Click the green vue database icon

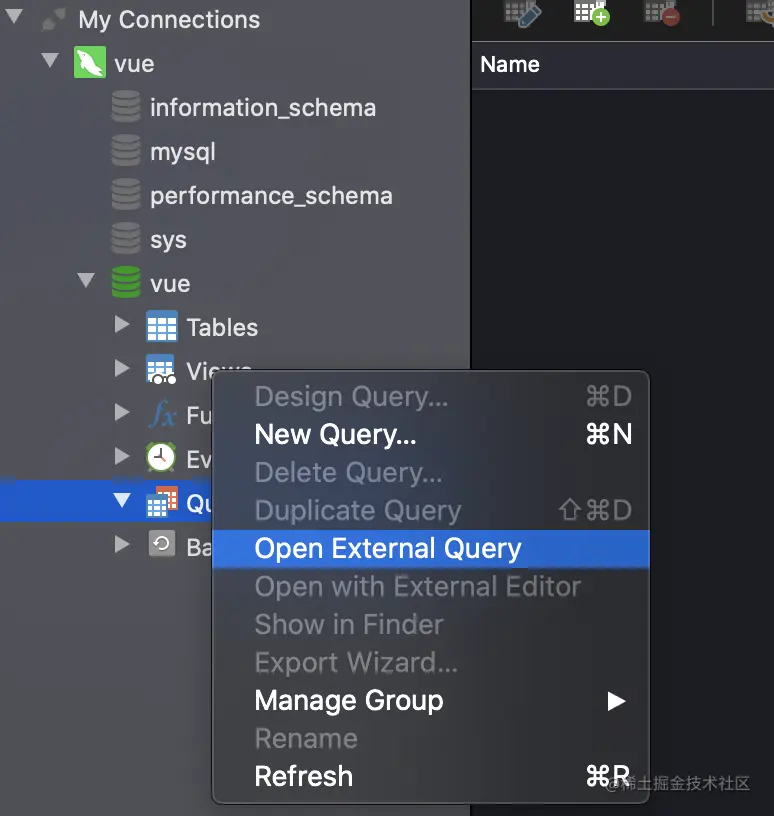(126, 283)
